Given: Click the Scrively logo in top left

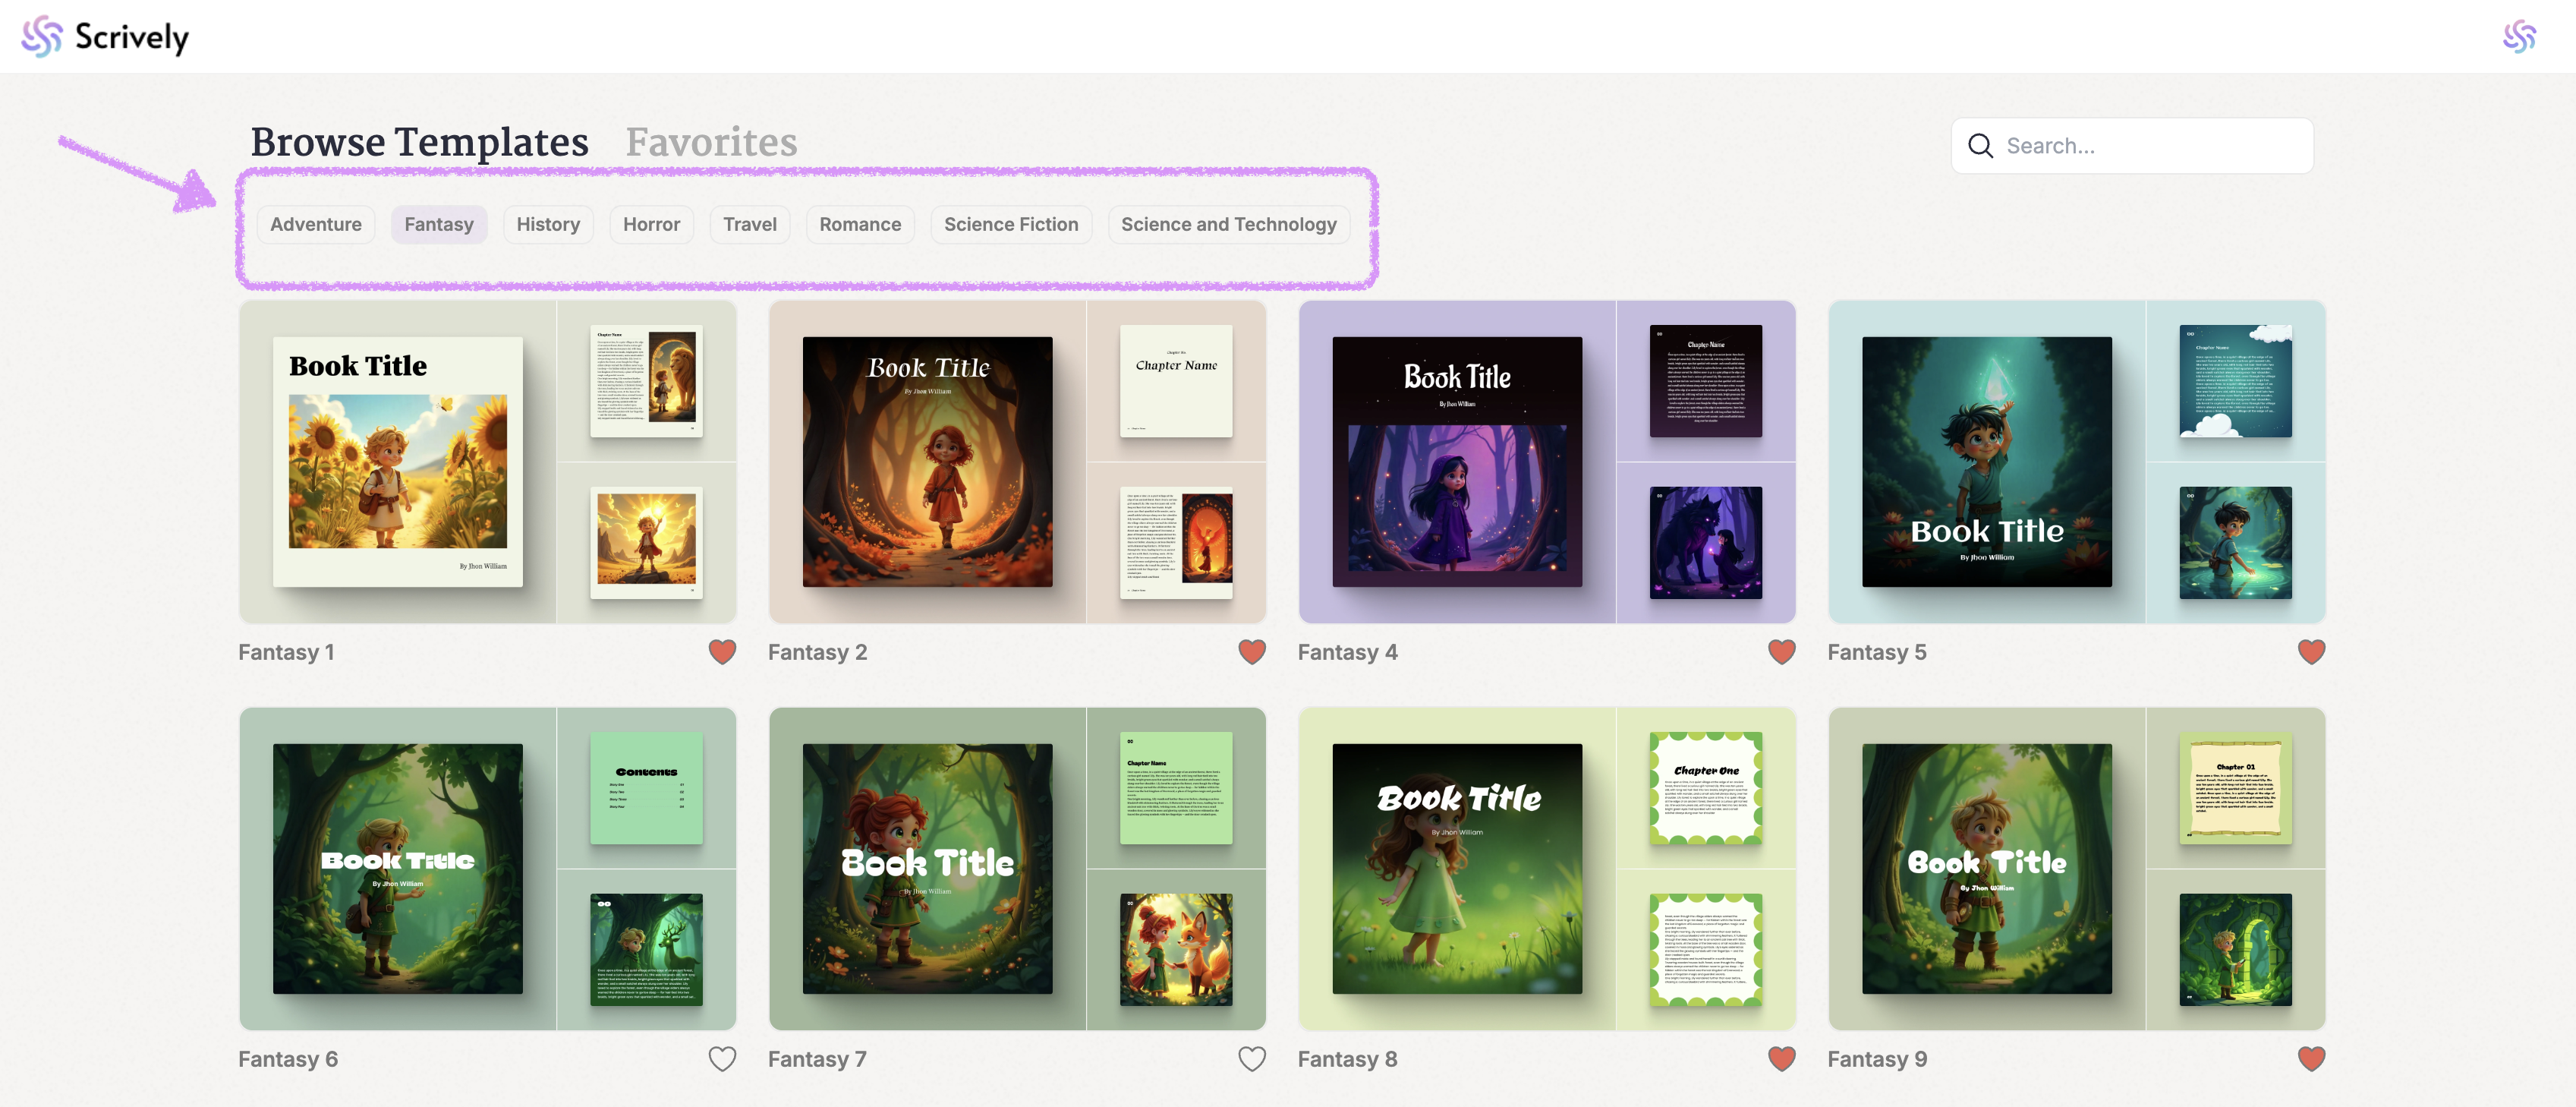Looking at the screenshot, I should click(x=105, y=37).
